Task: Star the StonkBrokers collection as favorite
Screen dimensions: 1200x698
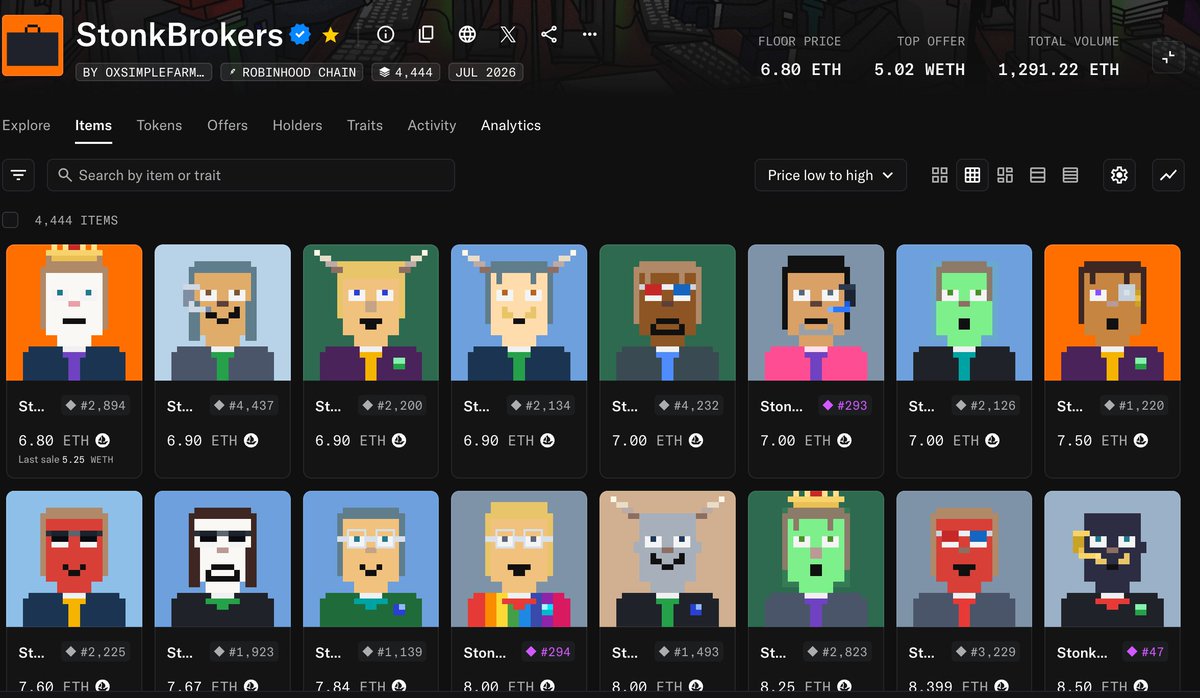Action: click(331, 35)
